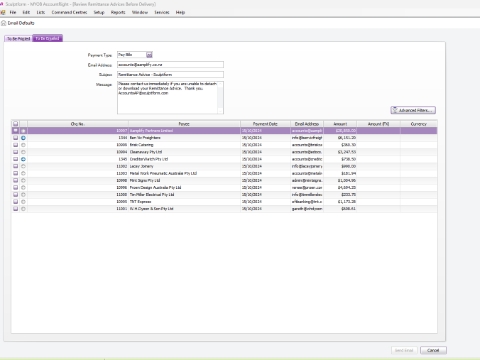Click the amount in the Cleanaway row
The width and height of the screenshot is (480, 360).
(x=347, y=152)
